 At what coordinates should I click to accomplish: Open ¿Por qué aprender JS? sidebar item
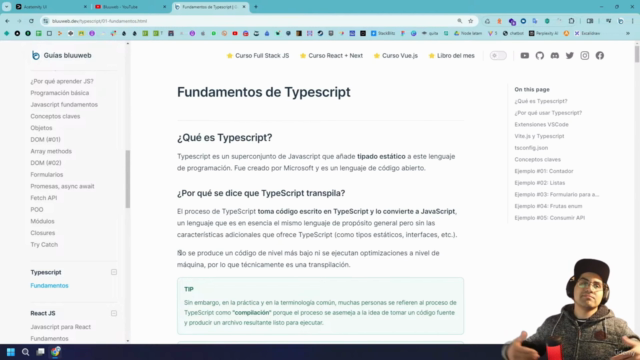pos(62,81)
